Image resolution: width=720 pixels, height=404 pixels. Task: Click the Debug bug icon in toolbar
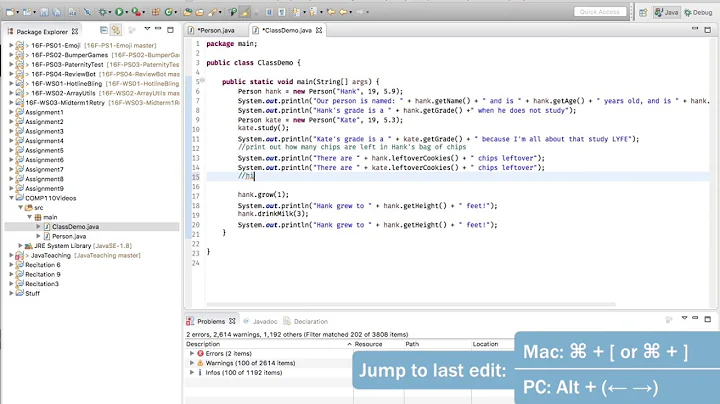point(101,12)
